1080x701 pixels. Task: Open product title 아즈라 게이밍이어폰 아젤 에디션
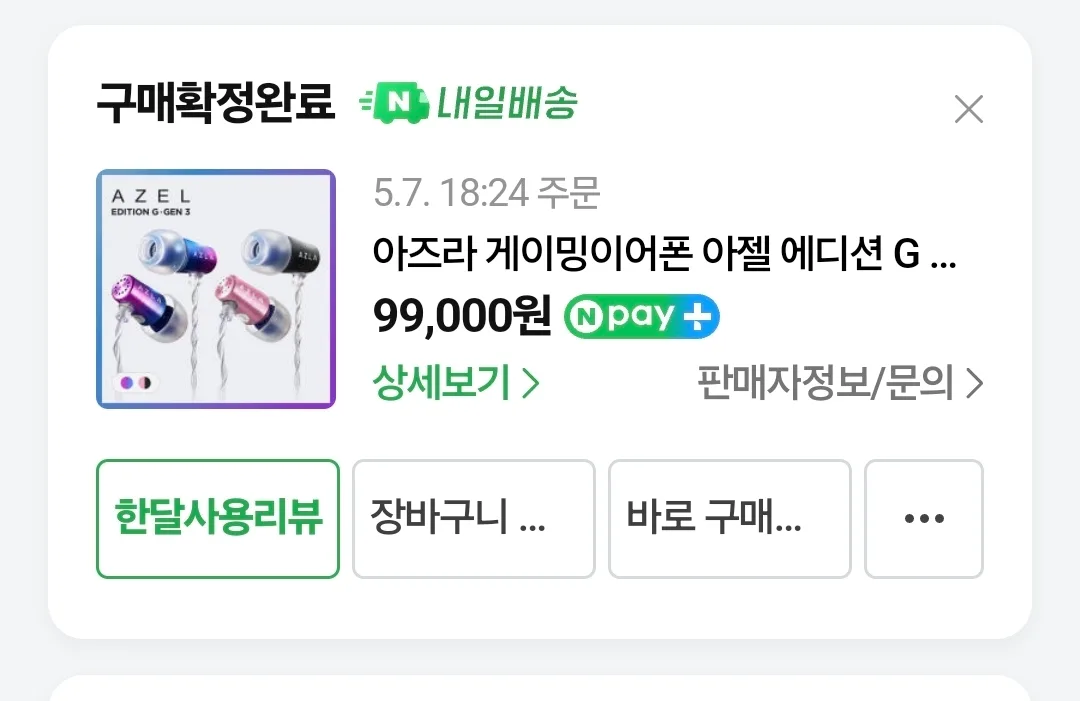tap(664, 252)
